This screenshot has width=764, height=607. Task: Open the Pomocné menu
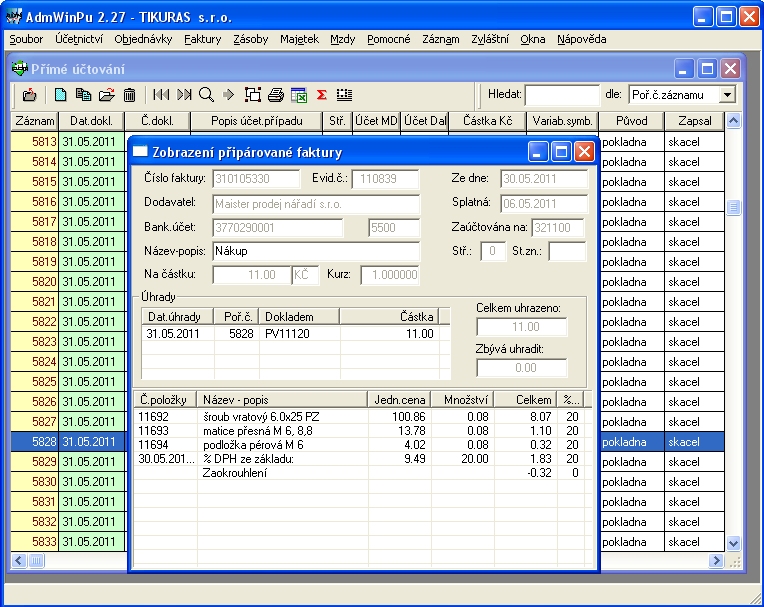coord(389,39)
